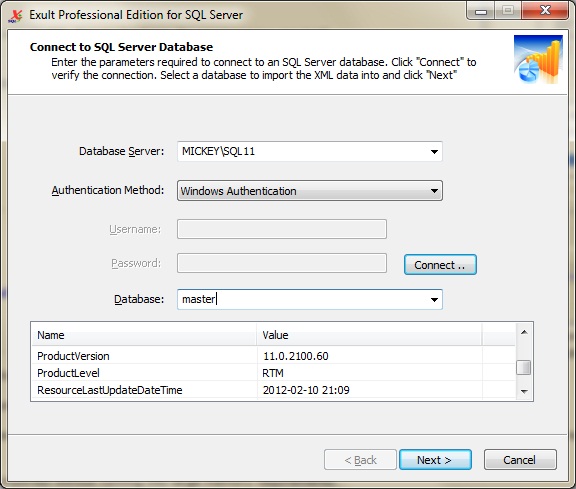The width and height of the screenshot is (576, 489).
Task: Sort properties by the Name column header
Action: click(144, 335)
